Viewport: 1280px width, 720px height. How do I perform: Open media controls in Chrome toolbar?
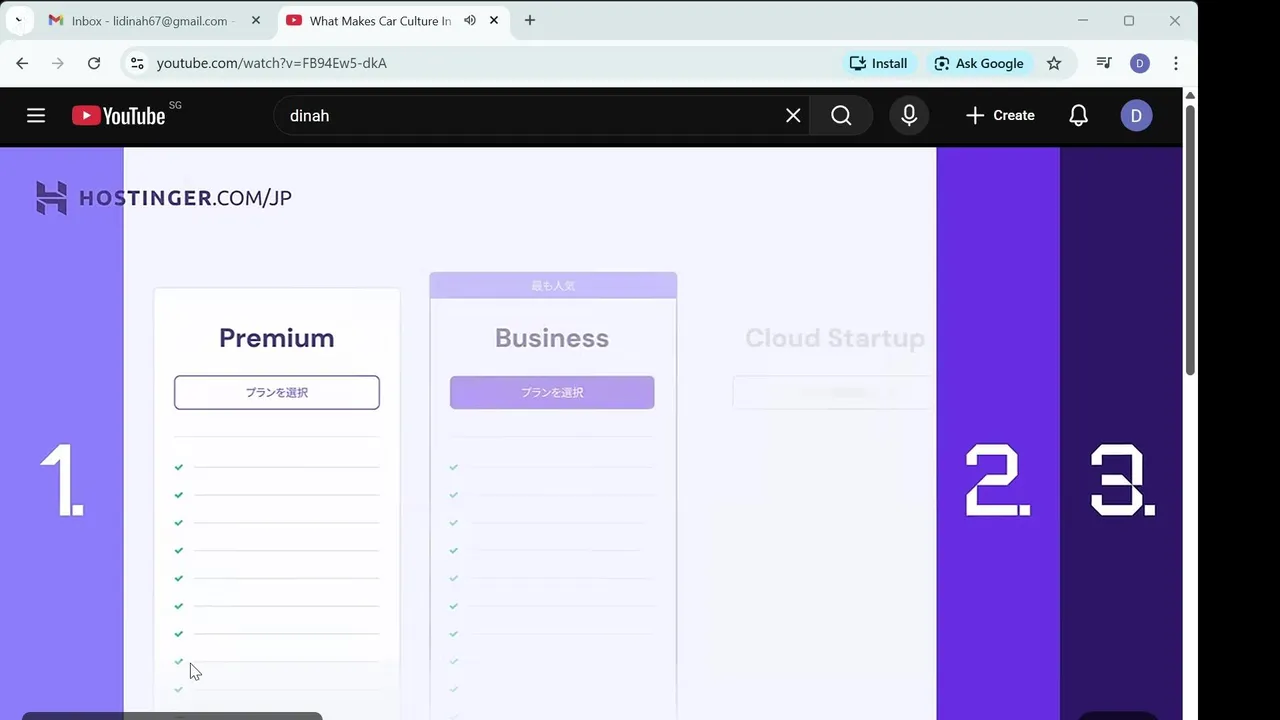pyautogui.click(x=1104, y=63)
